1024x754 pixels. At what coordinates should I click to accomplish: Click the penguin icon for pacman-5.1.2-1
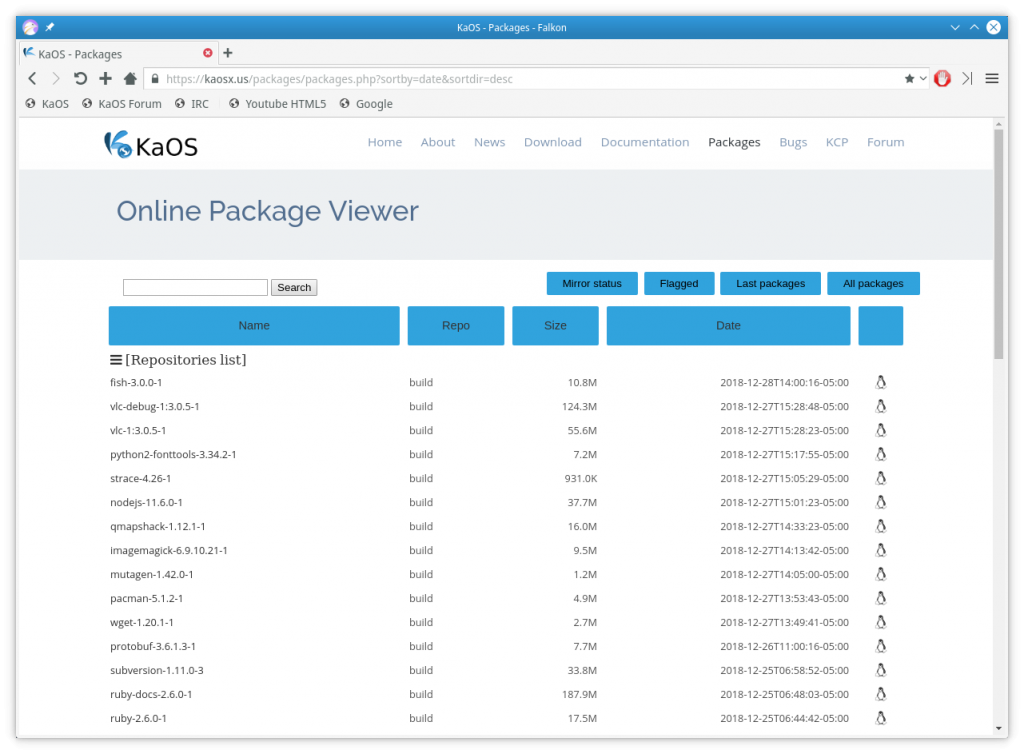[880, 599]
